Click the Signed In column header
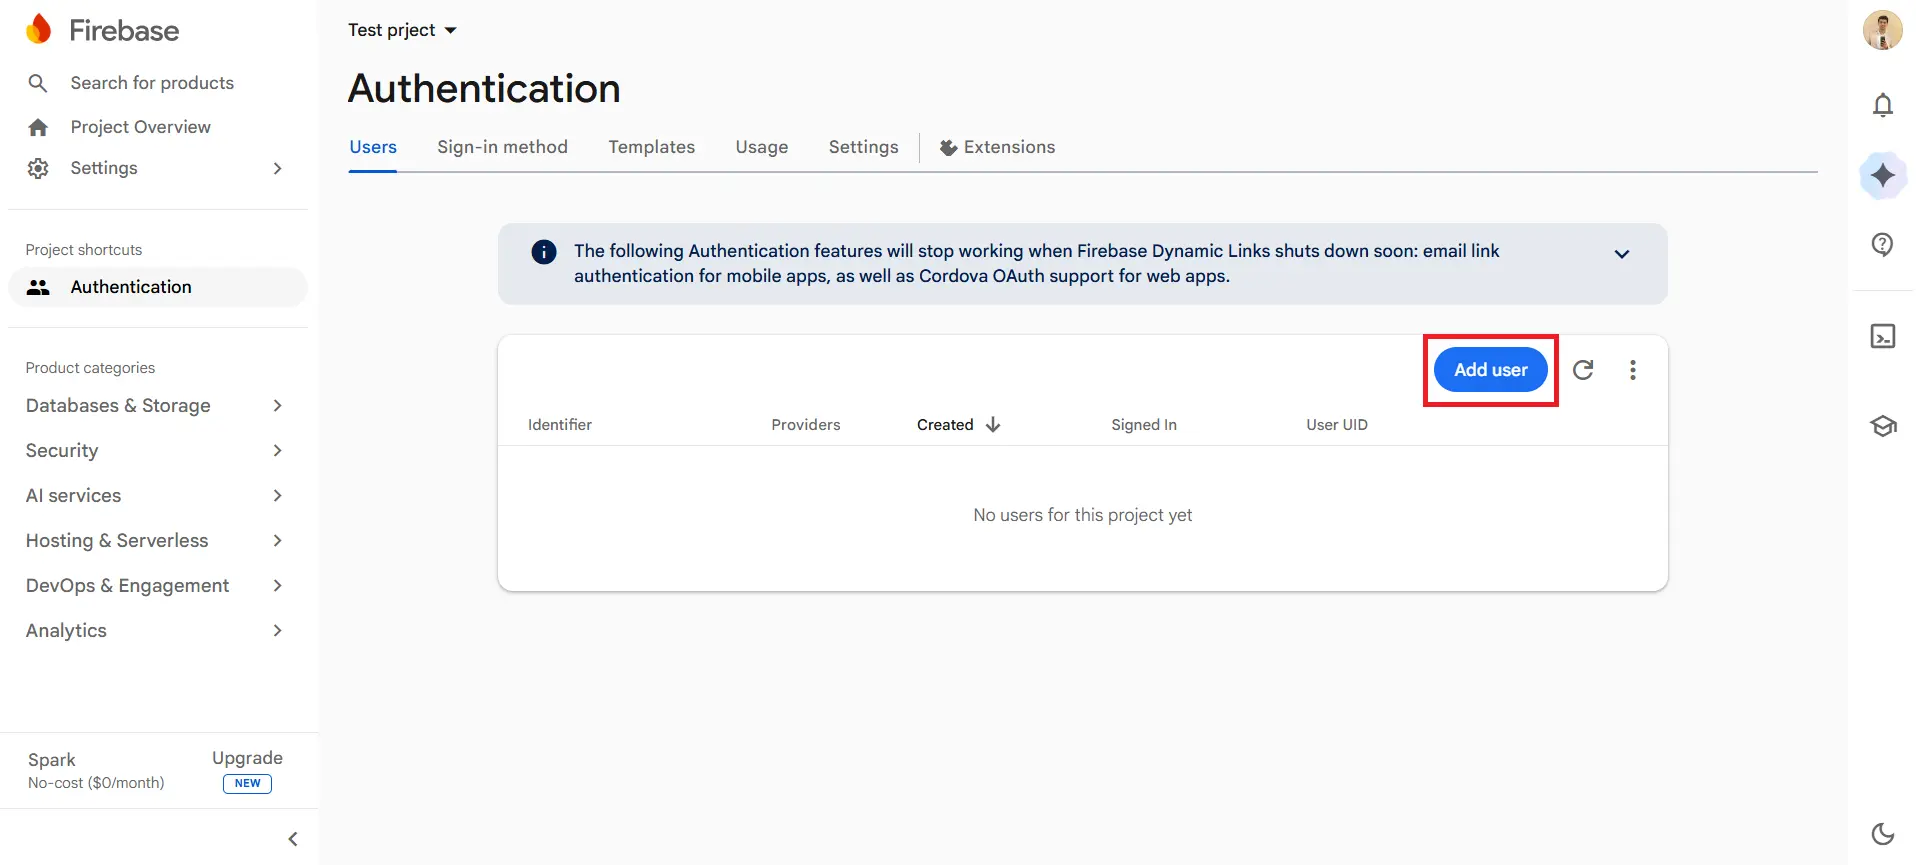Image resolution: width=1916 pixels, height=865 pixels. click(x=1144, y=425)
